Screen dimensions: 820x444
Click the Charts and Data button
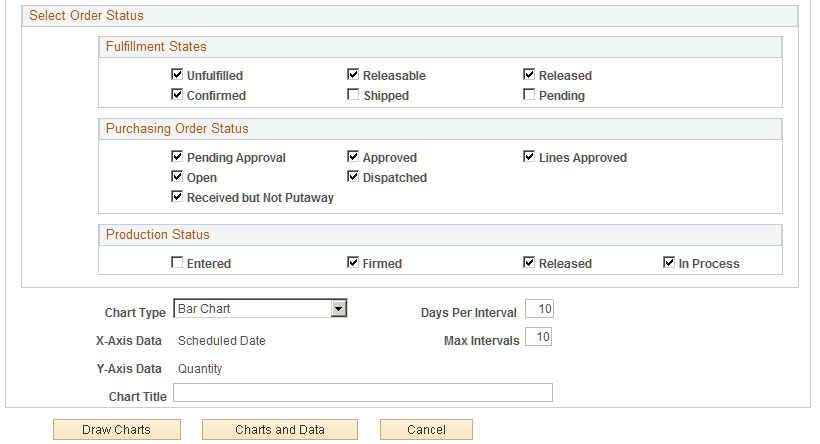(280, 430)
